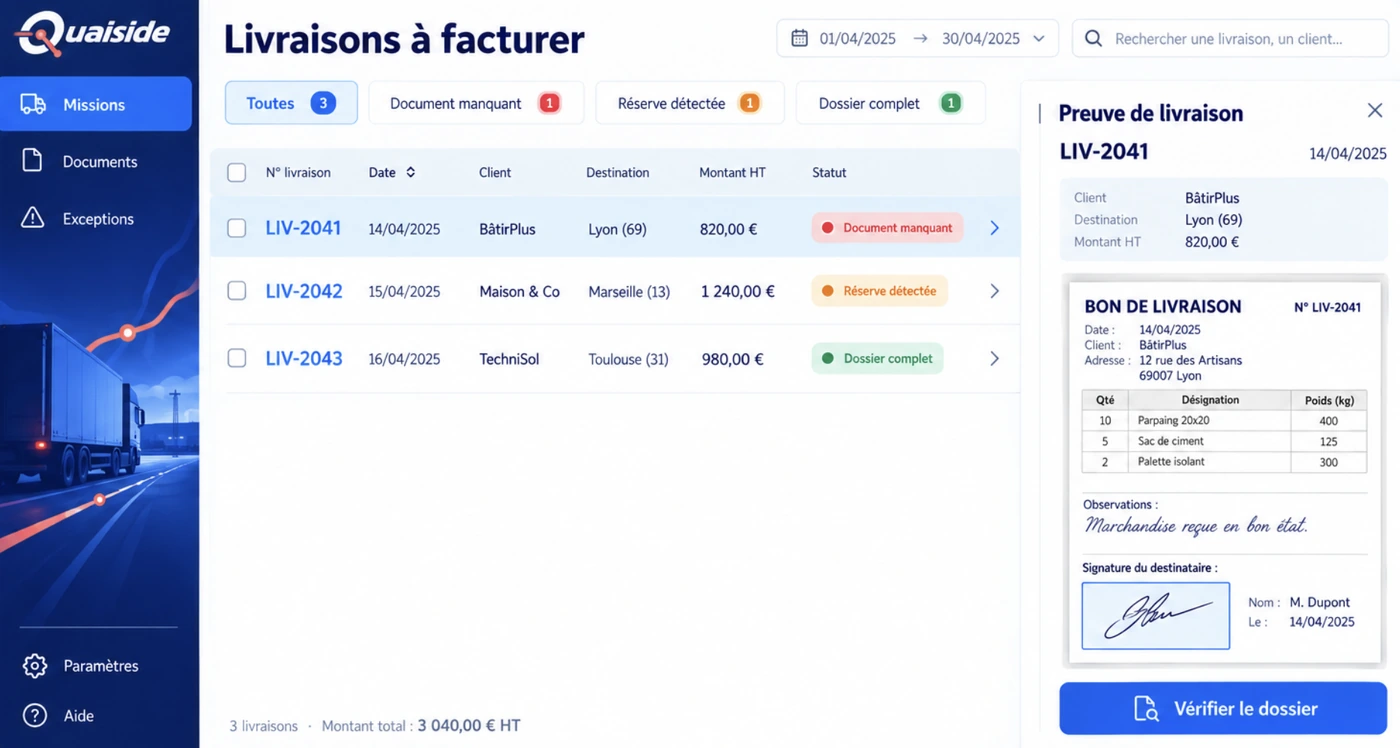Select the Réserve détectée filter tab
Image resolution: width=1400 pixels, height=748 pixels.
coord(690,103)
